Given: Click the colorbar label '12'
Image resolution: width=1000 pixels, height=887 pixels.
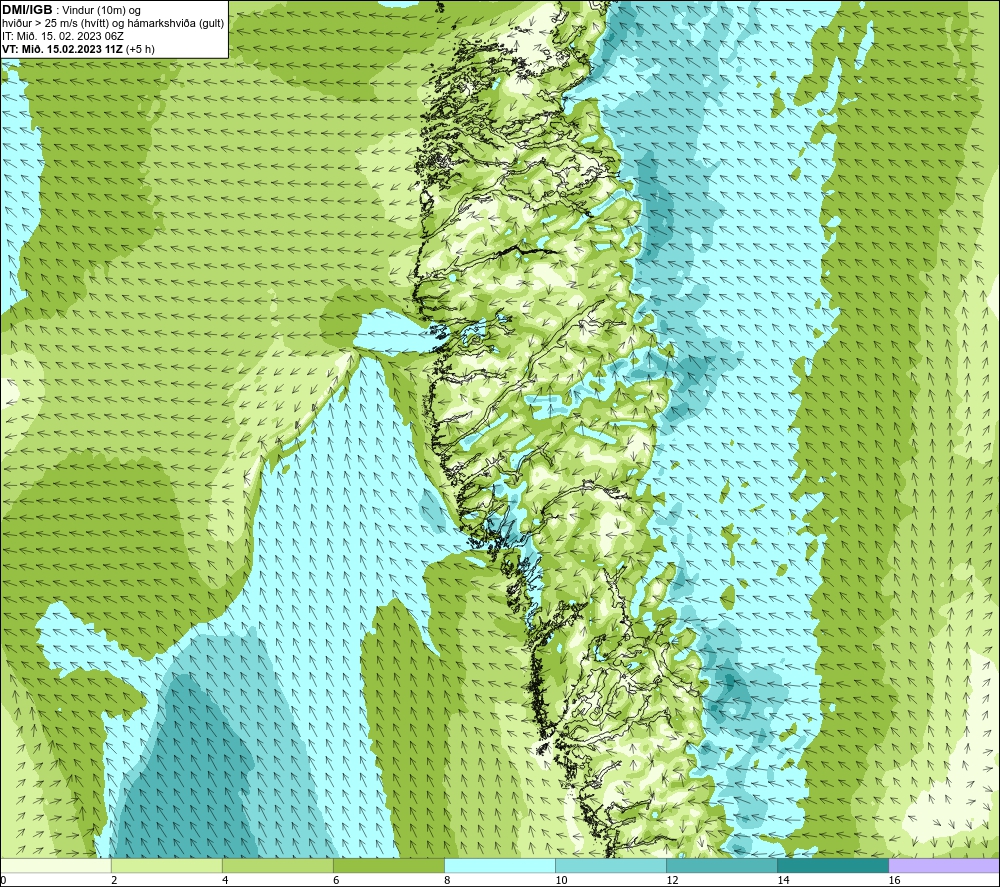Looking at the screenshot, I should 672,880.
